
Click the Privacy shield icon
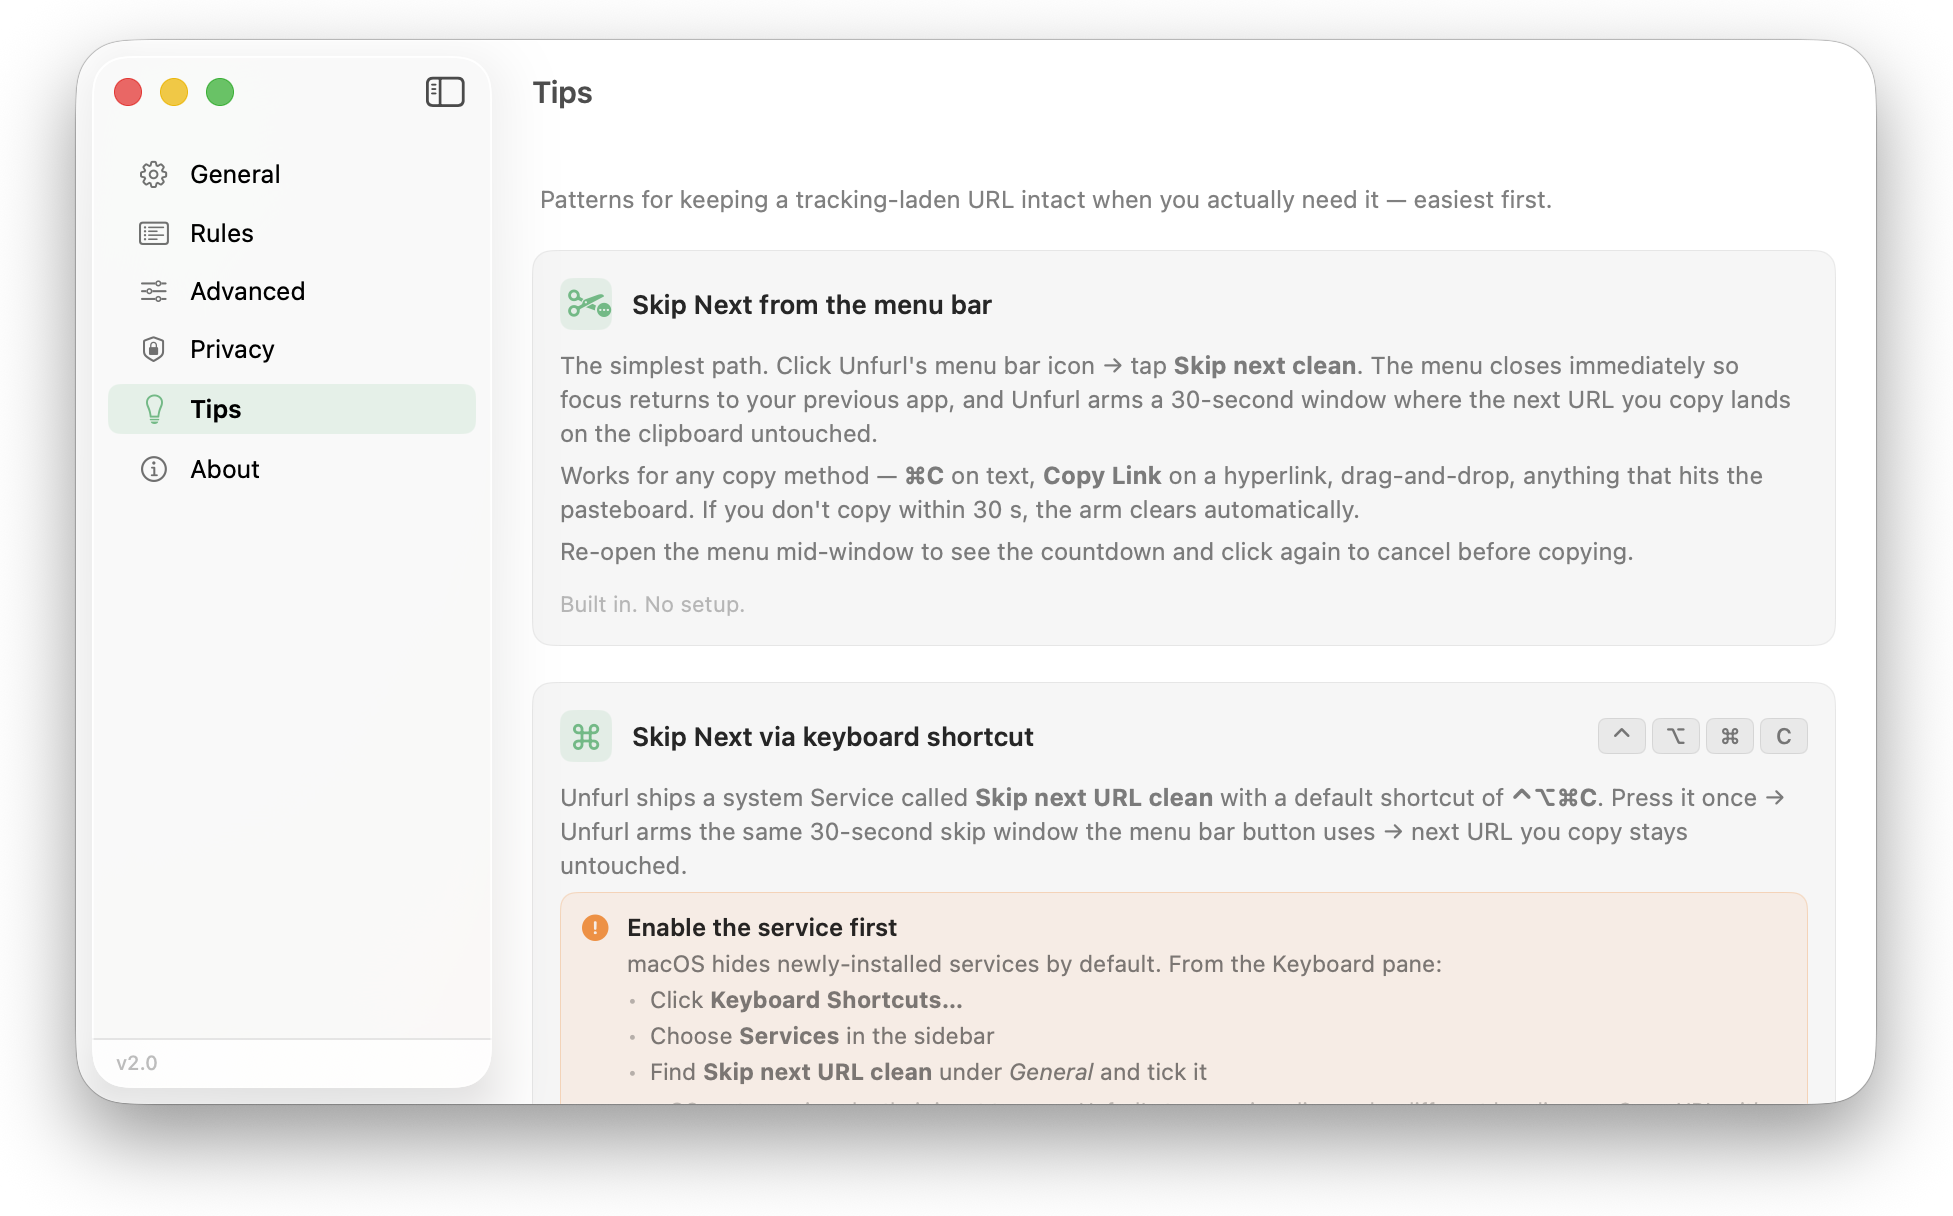click(x=154, y=349)
